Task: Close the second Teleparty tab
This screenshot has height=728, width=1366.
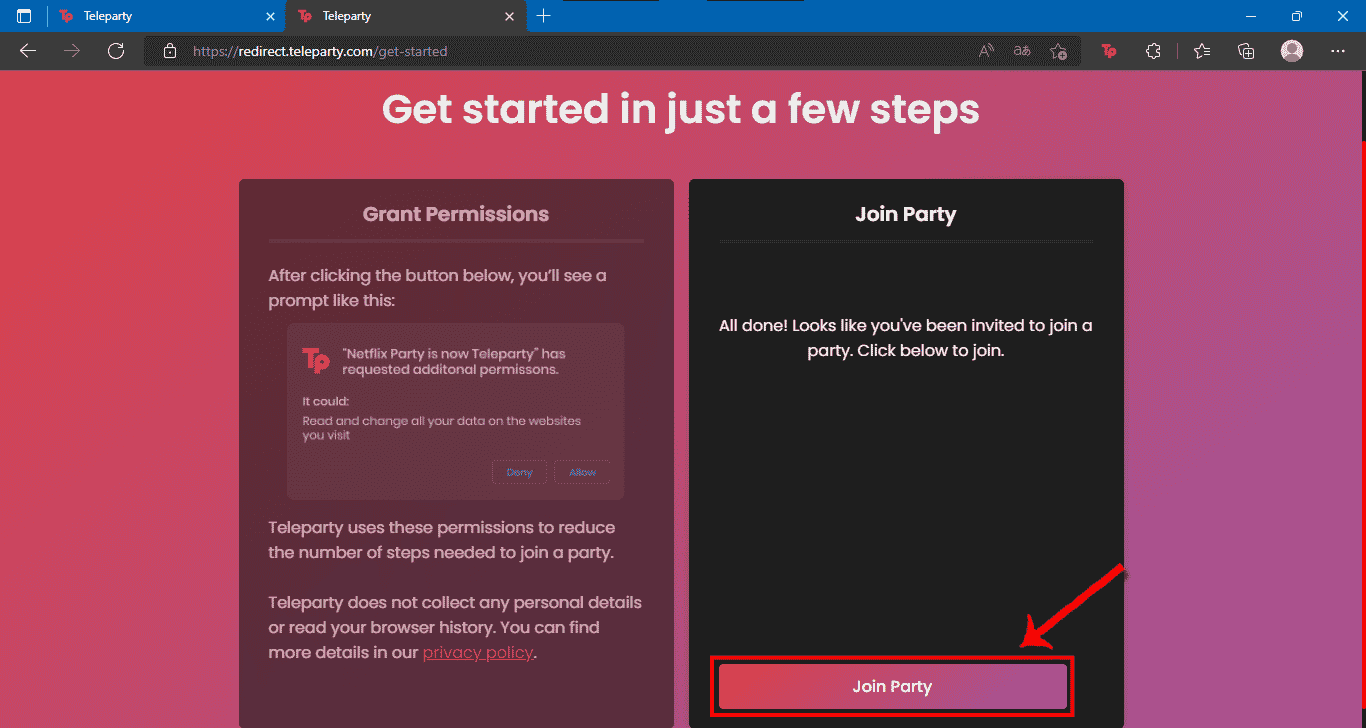Action: click(509, 16)
